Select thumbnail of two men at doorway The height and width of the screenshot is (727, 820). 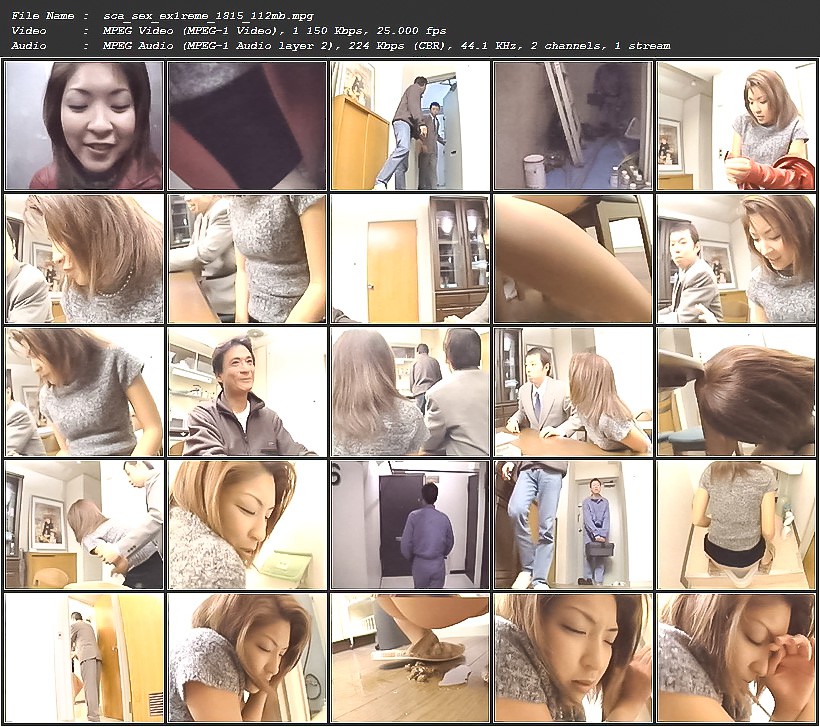[x=411, y=126]
